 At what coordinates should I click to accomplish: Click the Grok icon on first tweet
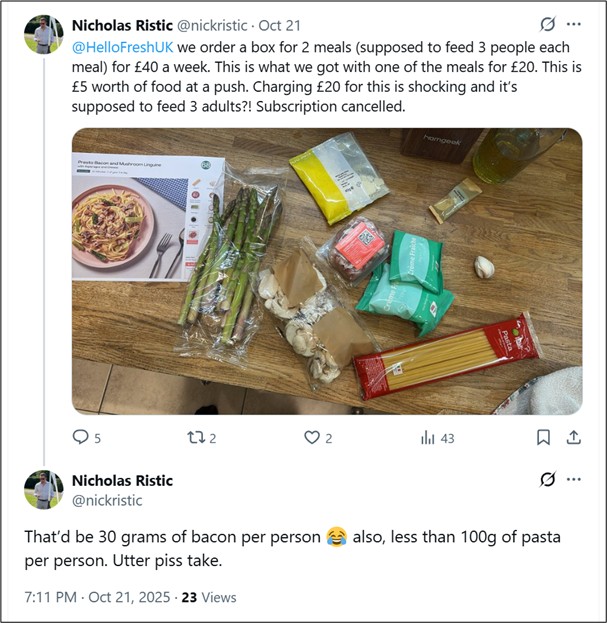coord(547,24)
